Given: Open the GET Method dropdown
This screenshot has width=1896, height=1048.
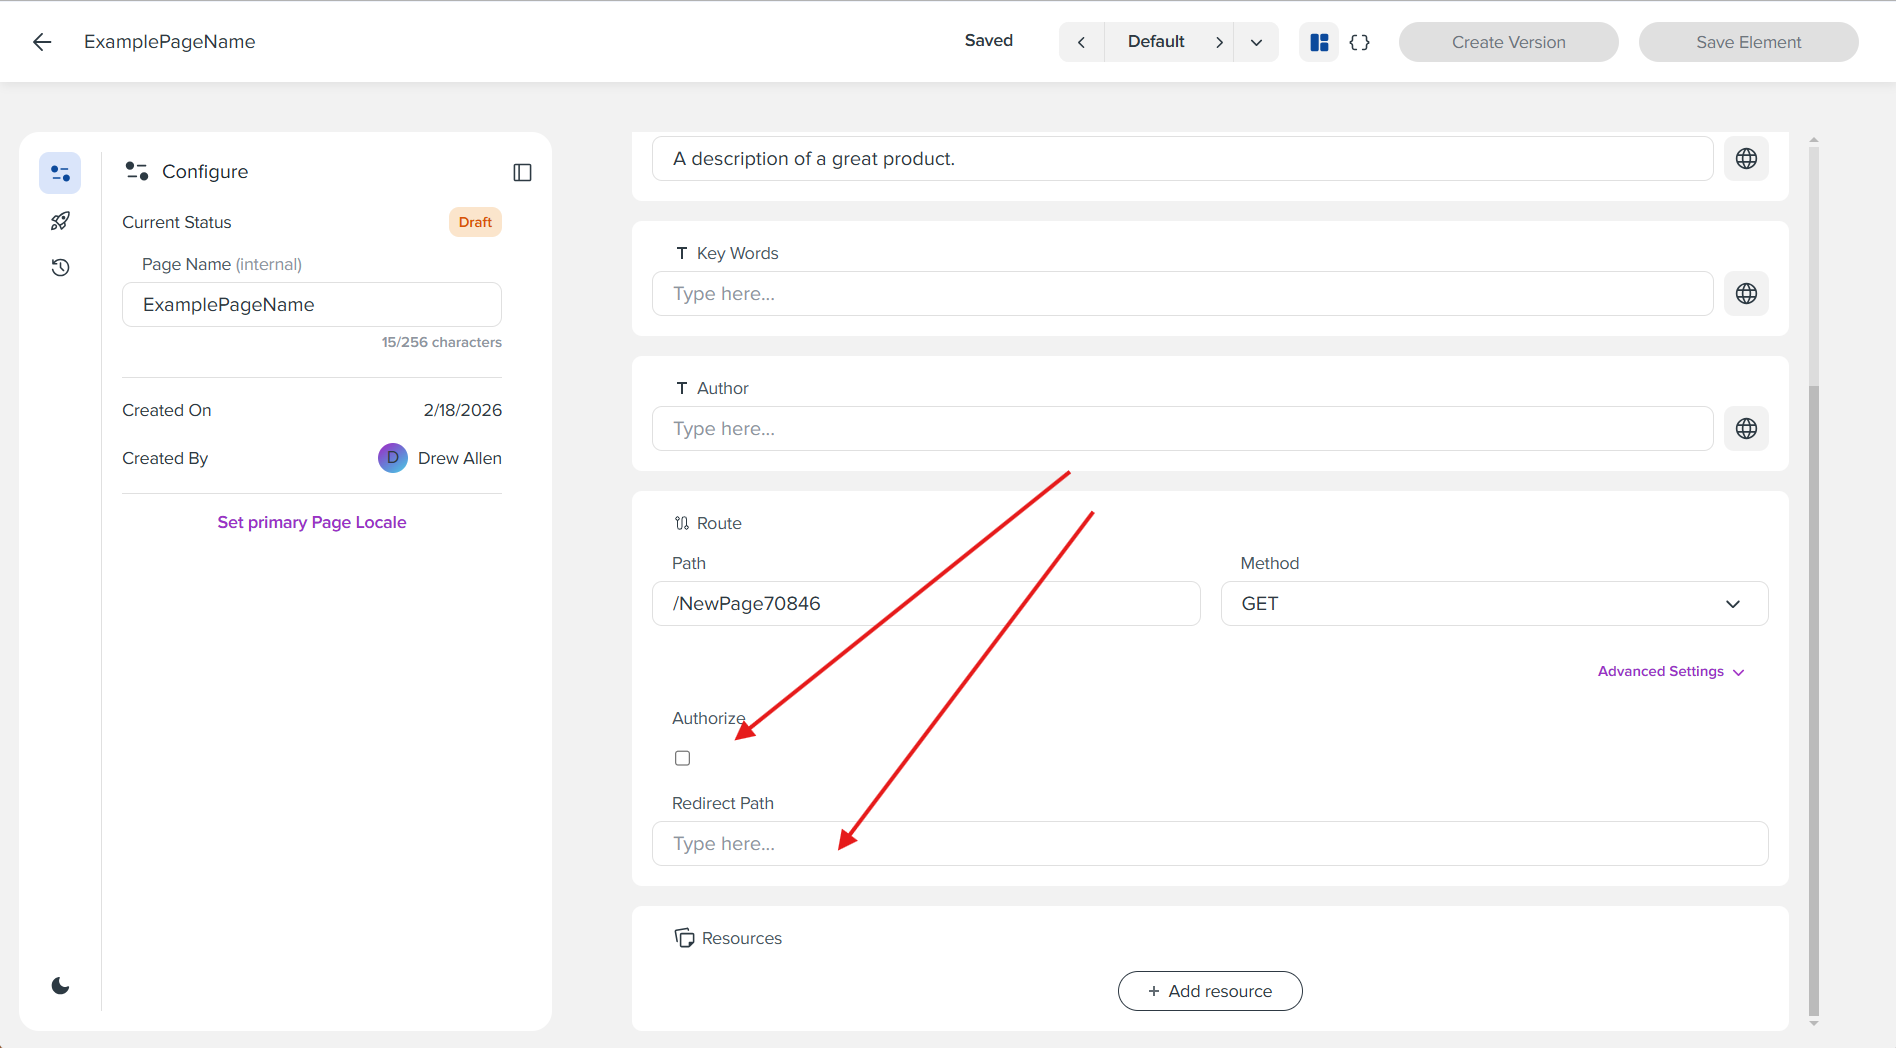Looking at the screenshot, I should [x=1493, y=603].
